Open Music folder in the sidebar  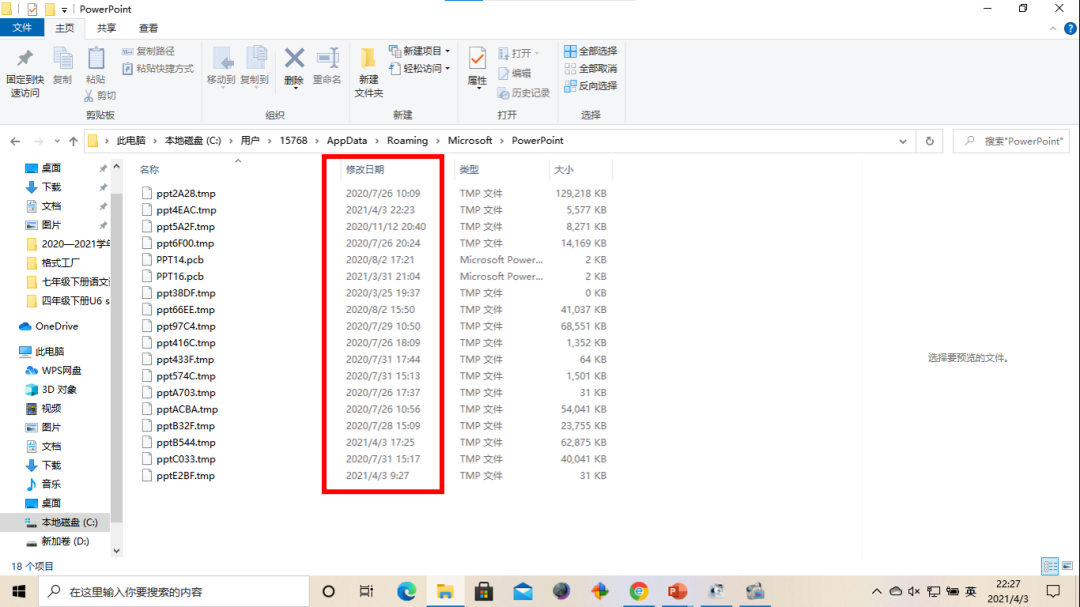tap(51, 484)
